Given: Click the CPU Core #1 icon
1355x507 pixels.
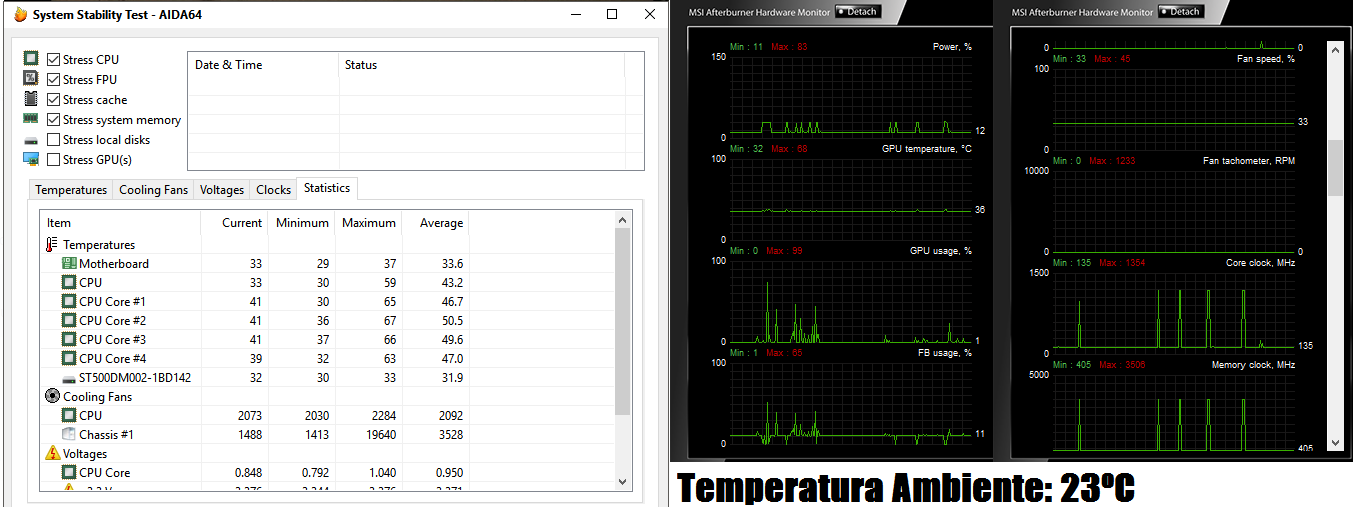Looking at the screenshot, I should pyautogui.click(x=69, y=302).
